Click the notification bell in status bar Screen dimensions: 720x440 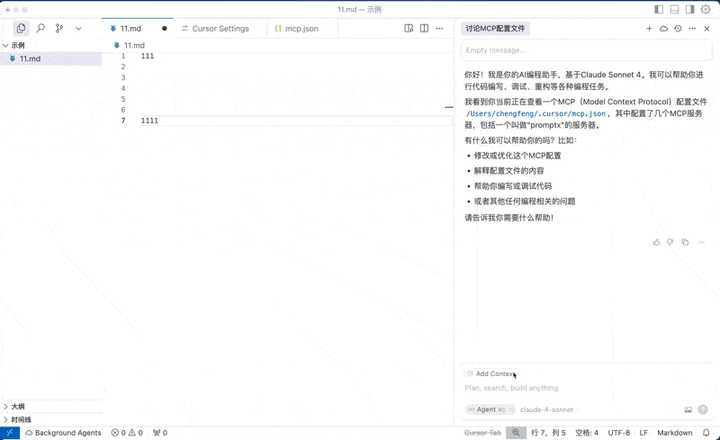706,433
